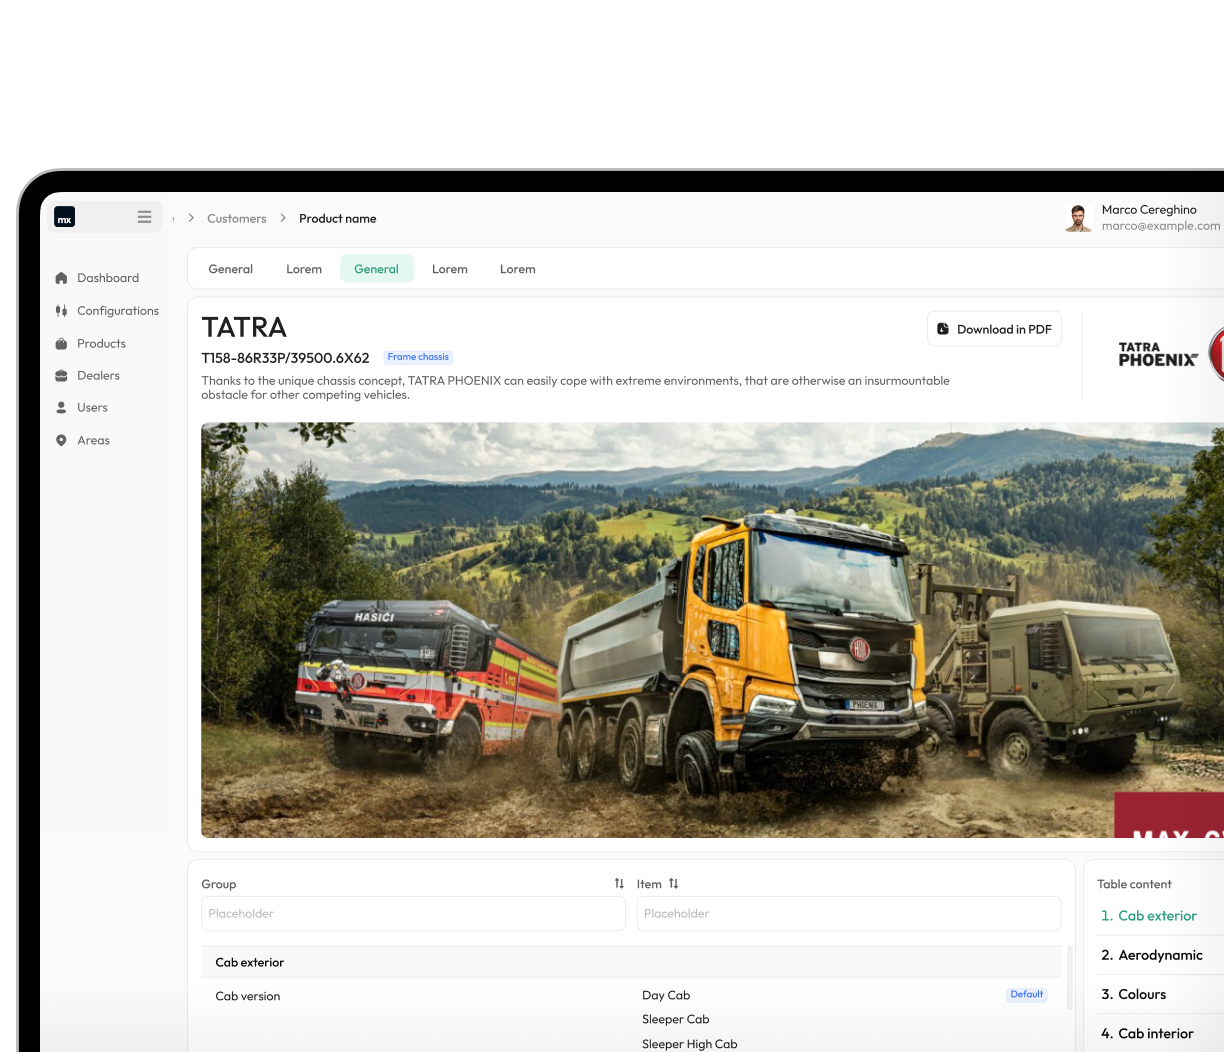The height and width of the screenshot is (1052, 1224).
Task: Click the Default badge on Day Cab
Action: click(x=1027, y=995)
